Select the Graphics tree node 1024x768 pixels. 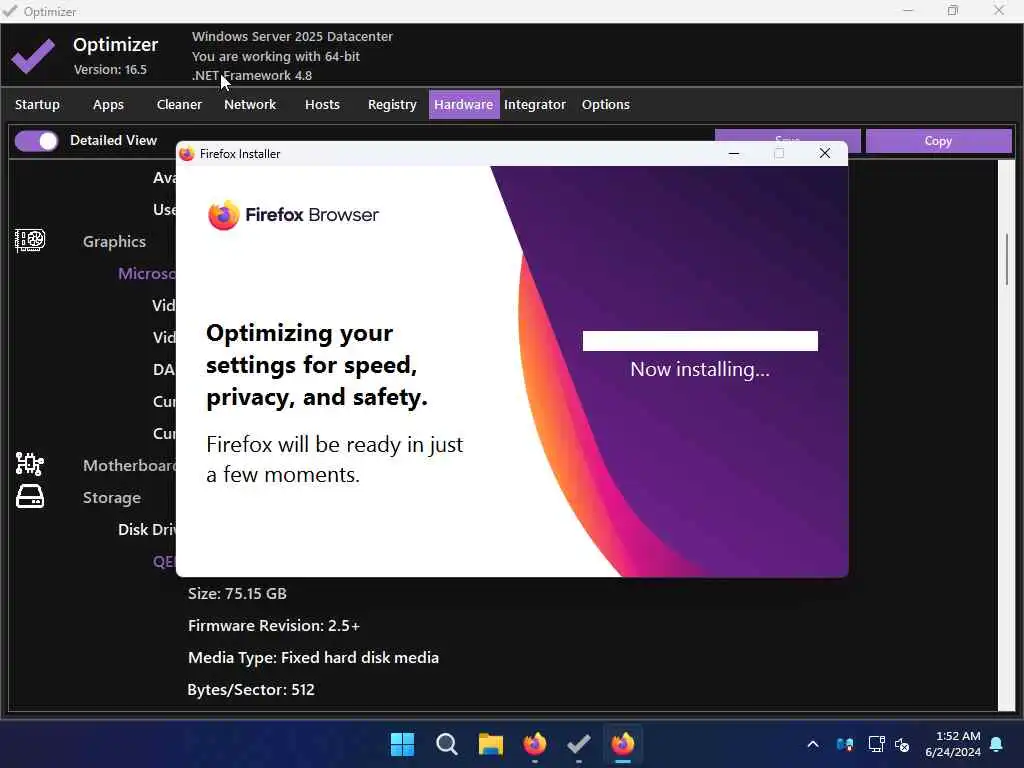(x=114, y=242)
